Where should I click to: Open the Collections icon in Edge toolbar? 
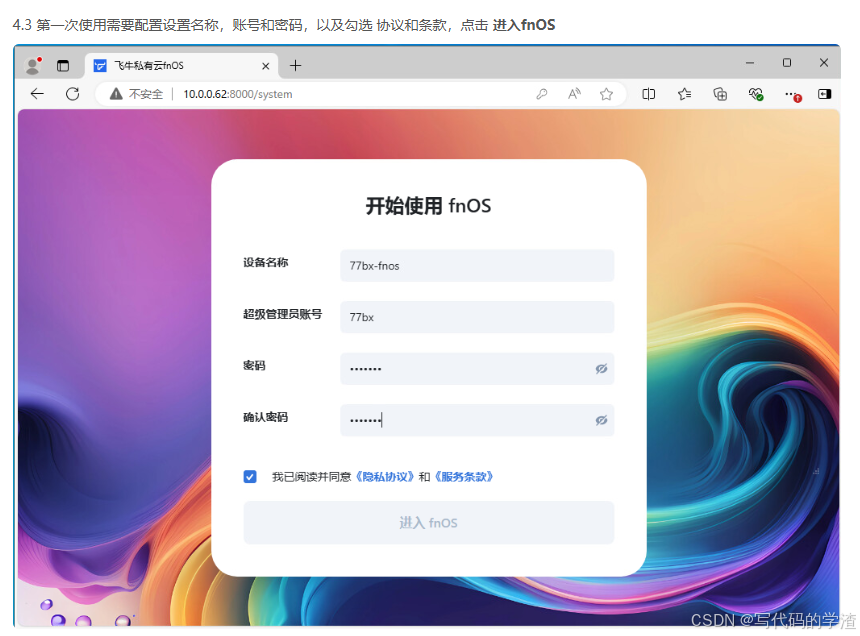(720, 93)
